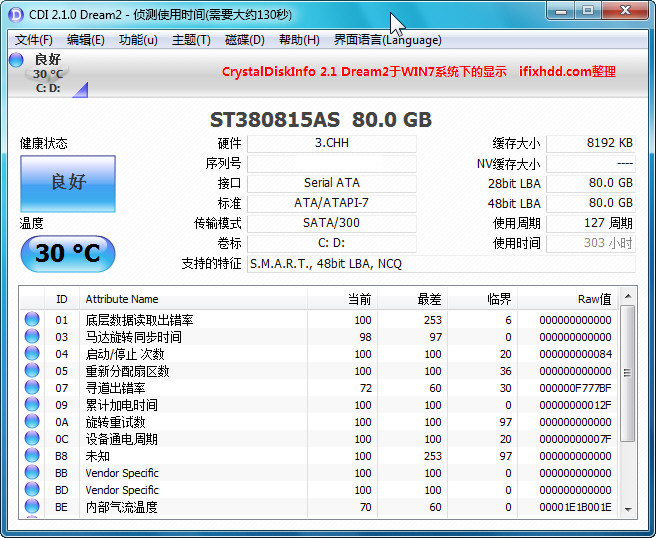Click the CDI app icon in title bar
The width and height of the screenshot is (656, 538).
pos(16,15)
